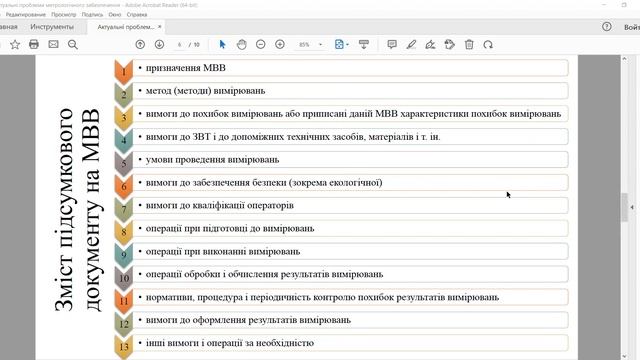Switch to the Инструменты tab
This screenshot has width=640, height=360.
pyautogui.click(x=52, y=27)
